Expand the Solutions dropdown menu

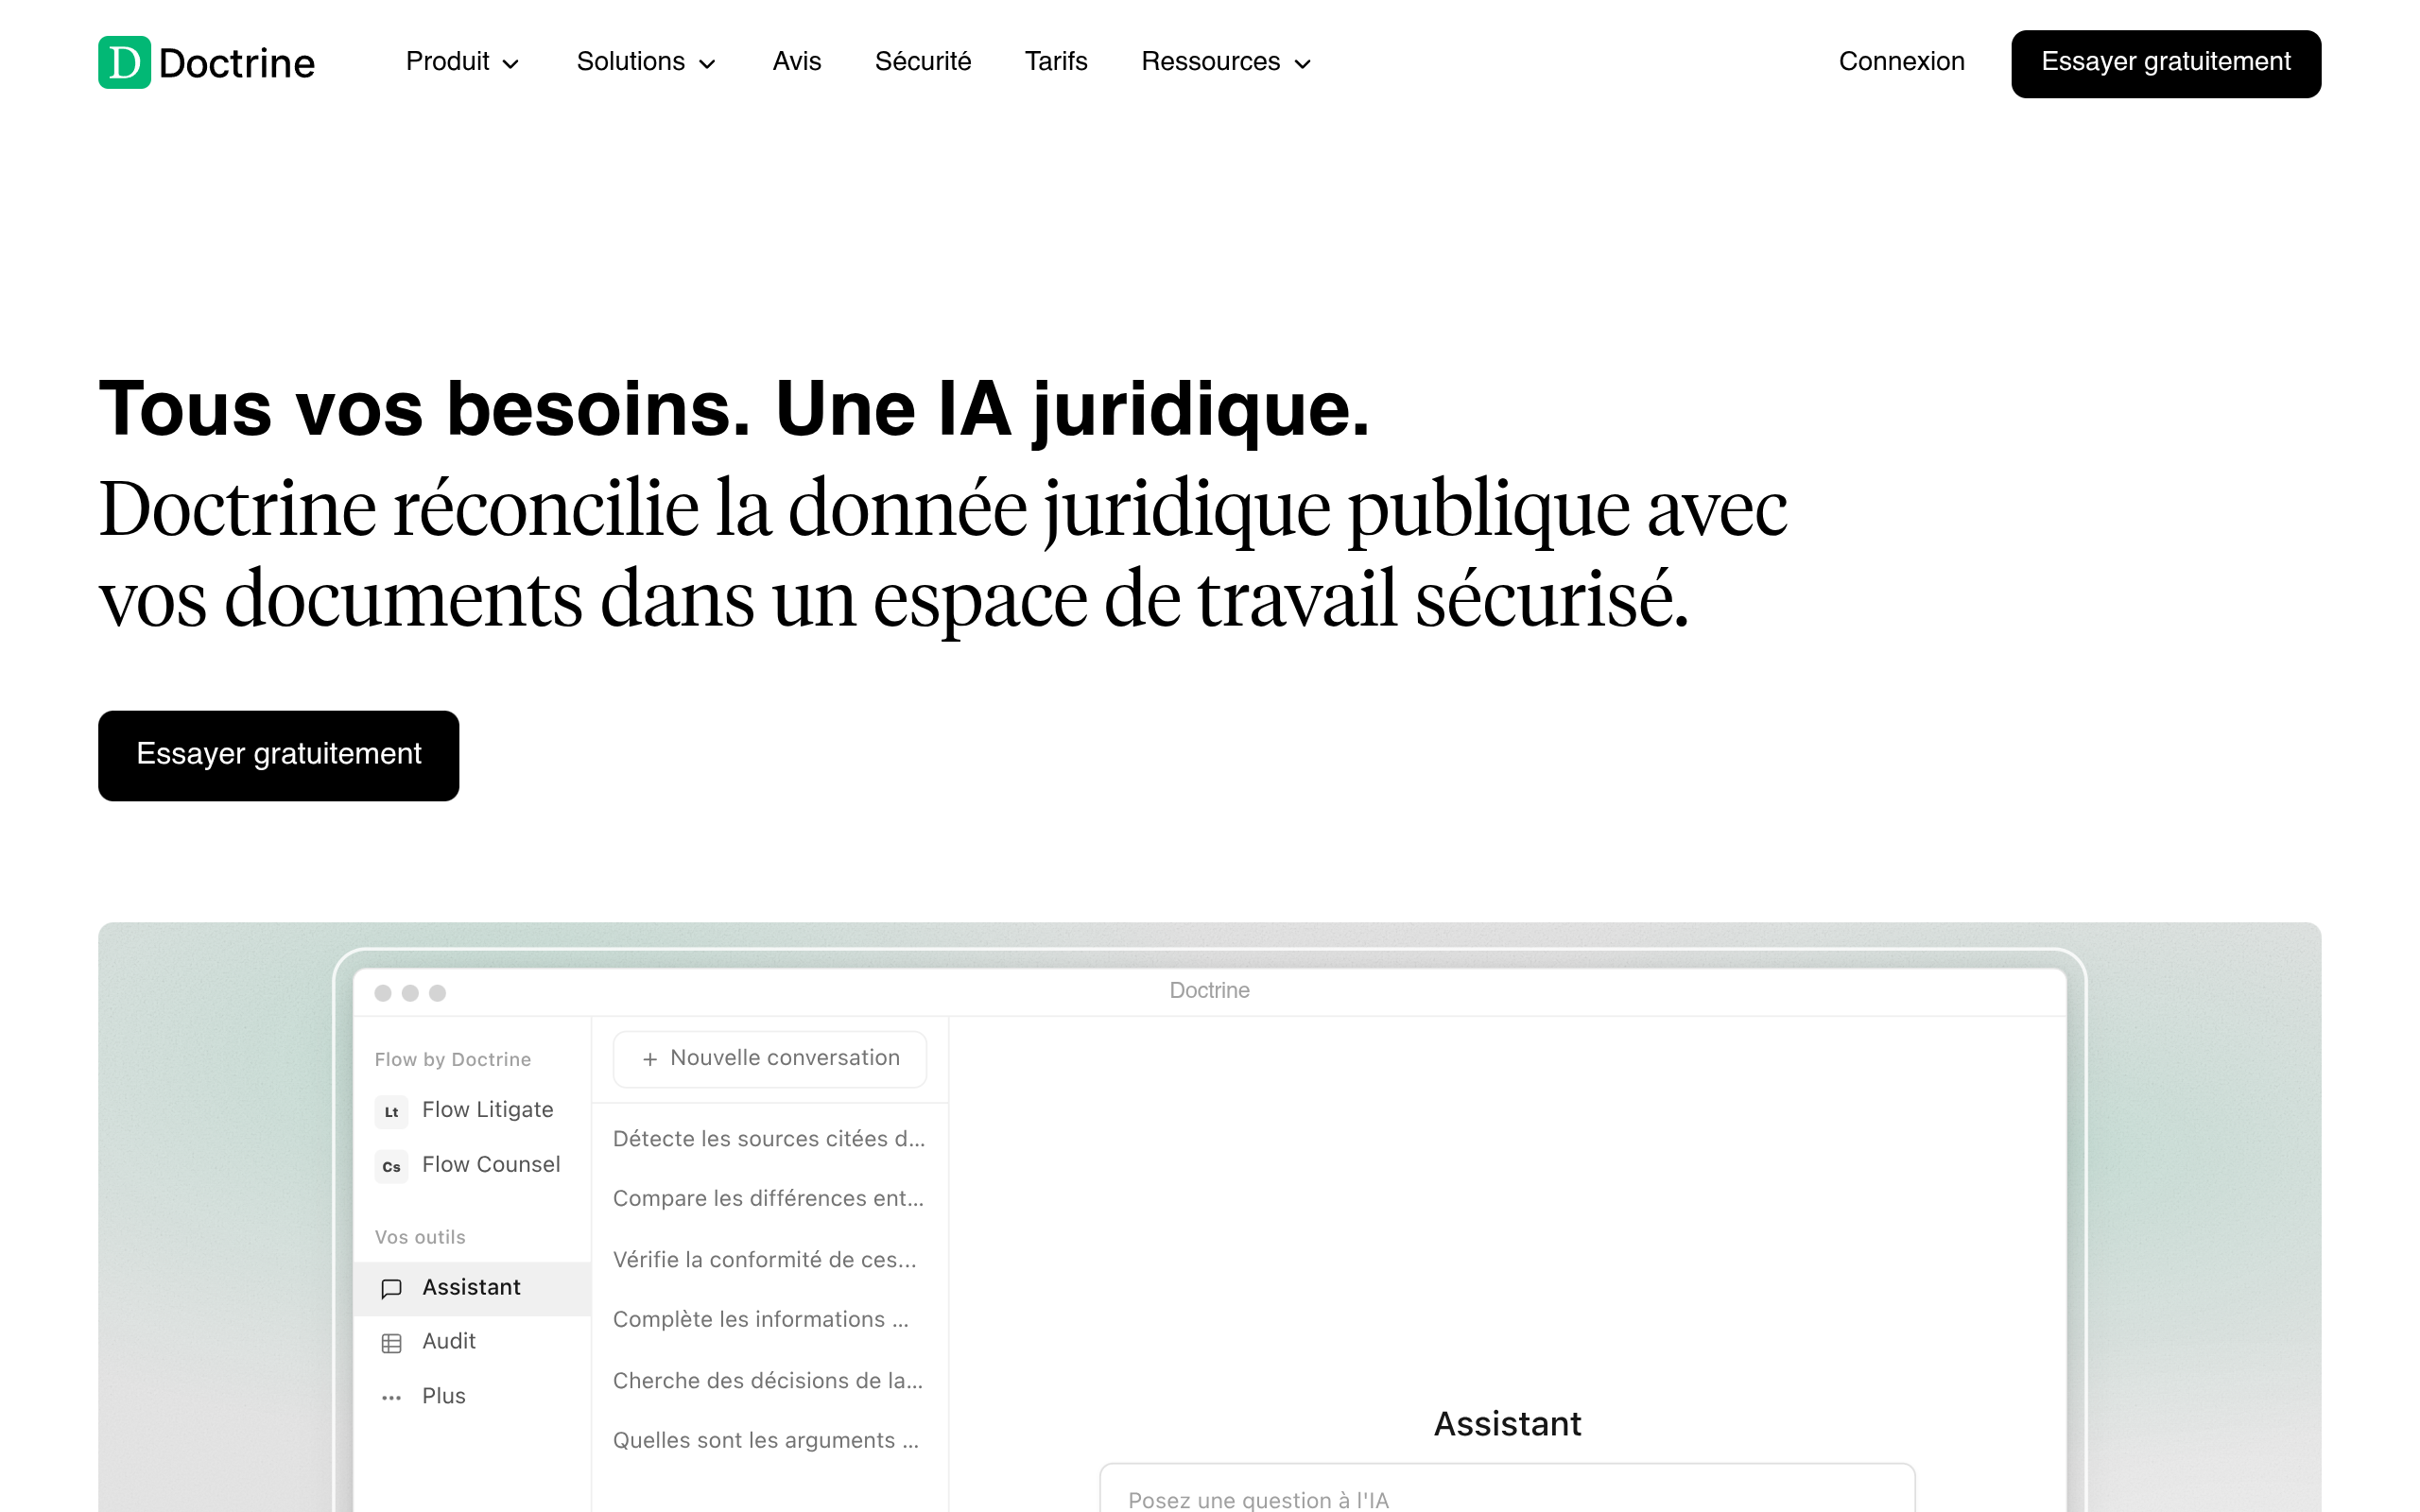[646, 62]
